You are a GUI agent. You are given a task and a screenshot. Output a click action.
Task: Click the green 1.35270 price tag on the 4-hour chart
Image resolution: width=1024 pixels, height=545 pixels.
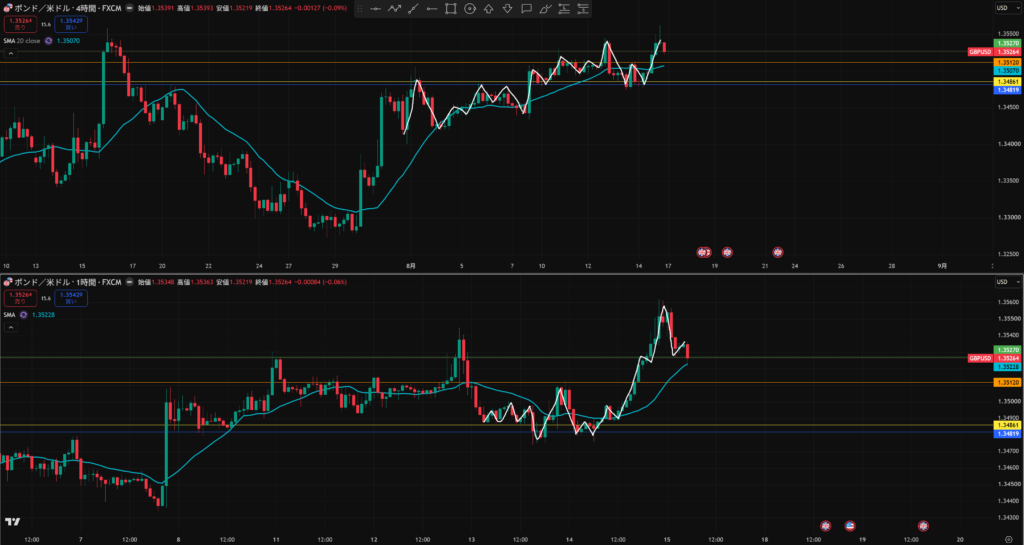coord(1006,42)
